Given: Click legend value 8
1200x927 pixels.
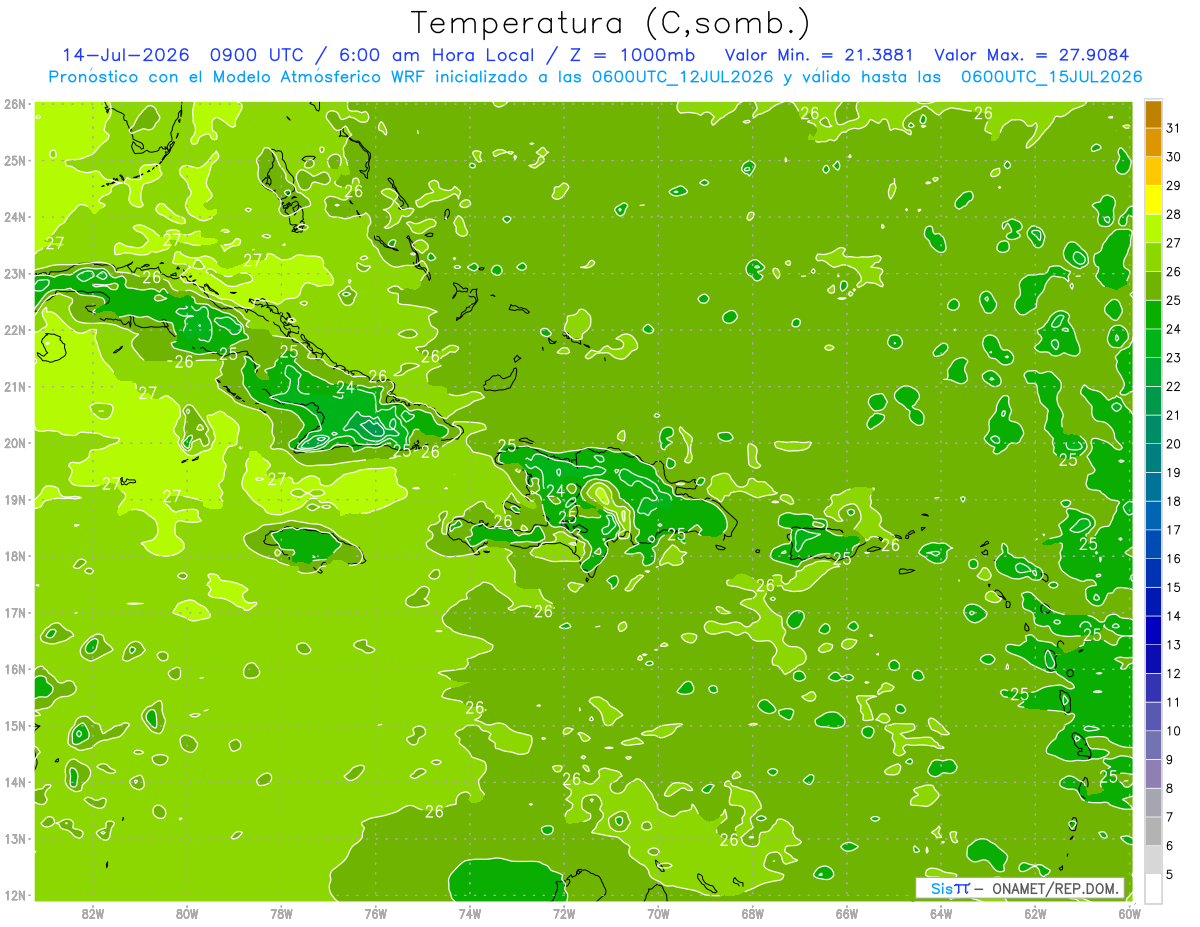Looking at the screenshot, I should [1170, 789].
